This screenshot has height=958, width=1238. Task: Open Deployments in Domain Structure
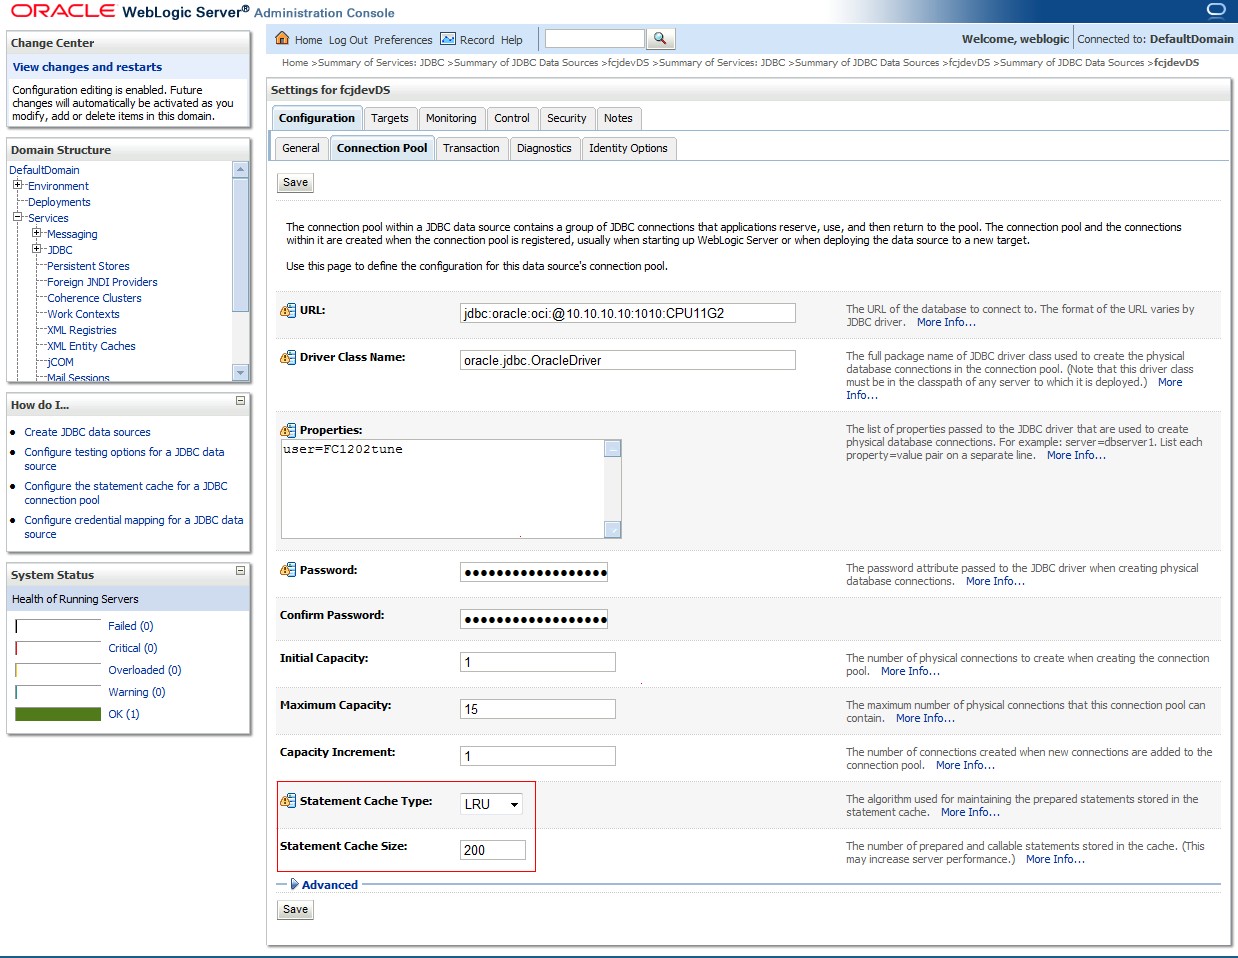coord(59,202)
